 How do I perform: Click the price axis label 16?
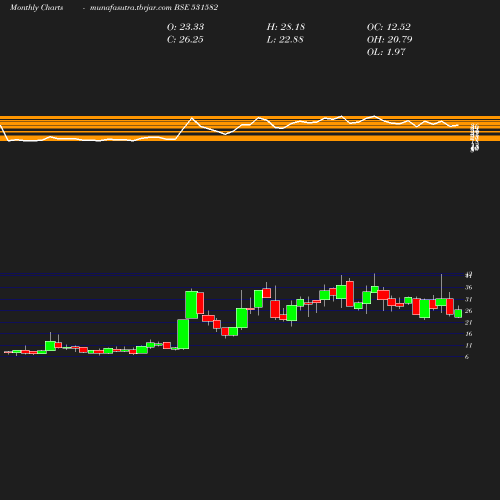pos(469,334)
